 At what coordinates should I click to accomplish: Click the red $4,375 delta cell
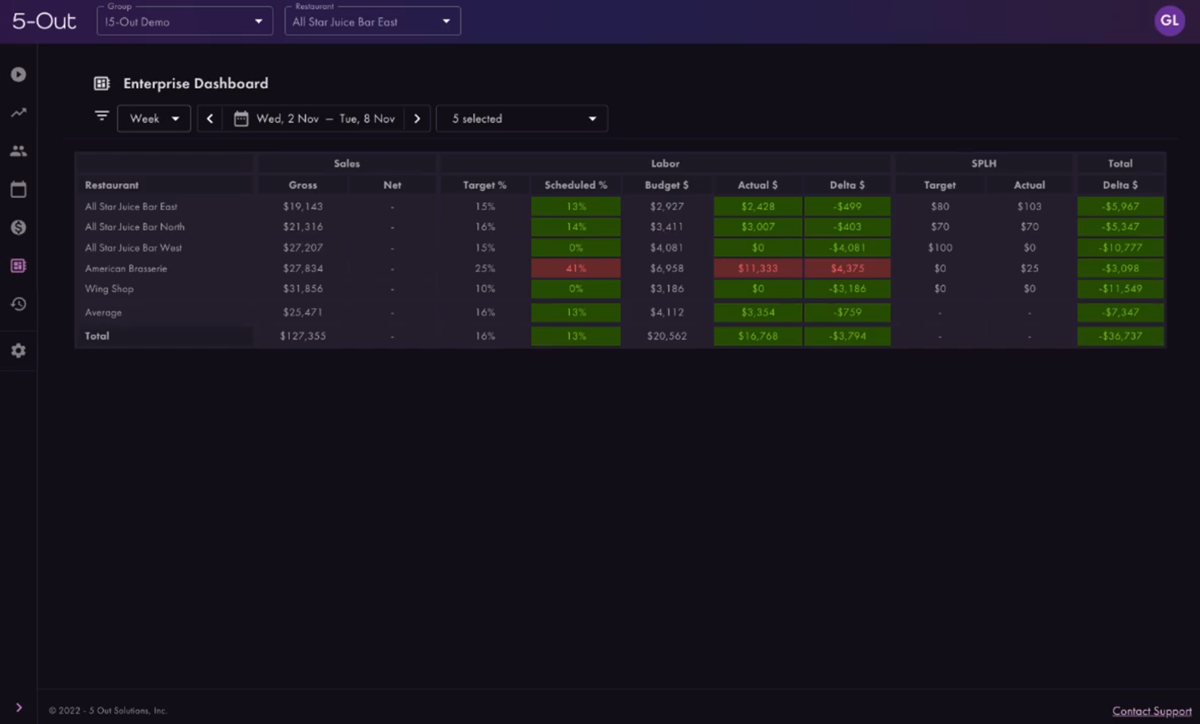coord(848,268)
